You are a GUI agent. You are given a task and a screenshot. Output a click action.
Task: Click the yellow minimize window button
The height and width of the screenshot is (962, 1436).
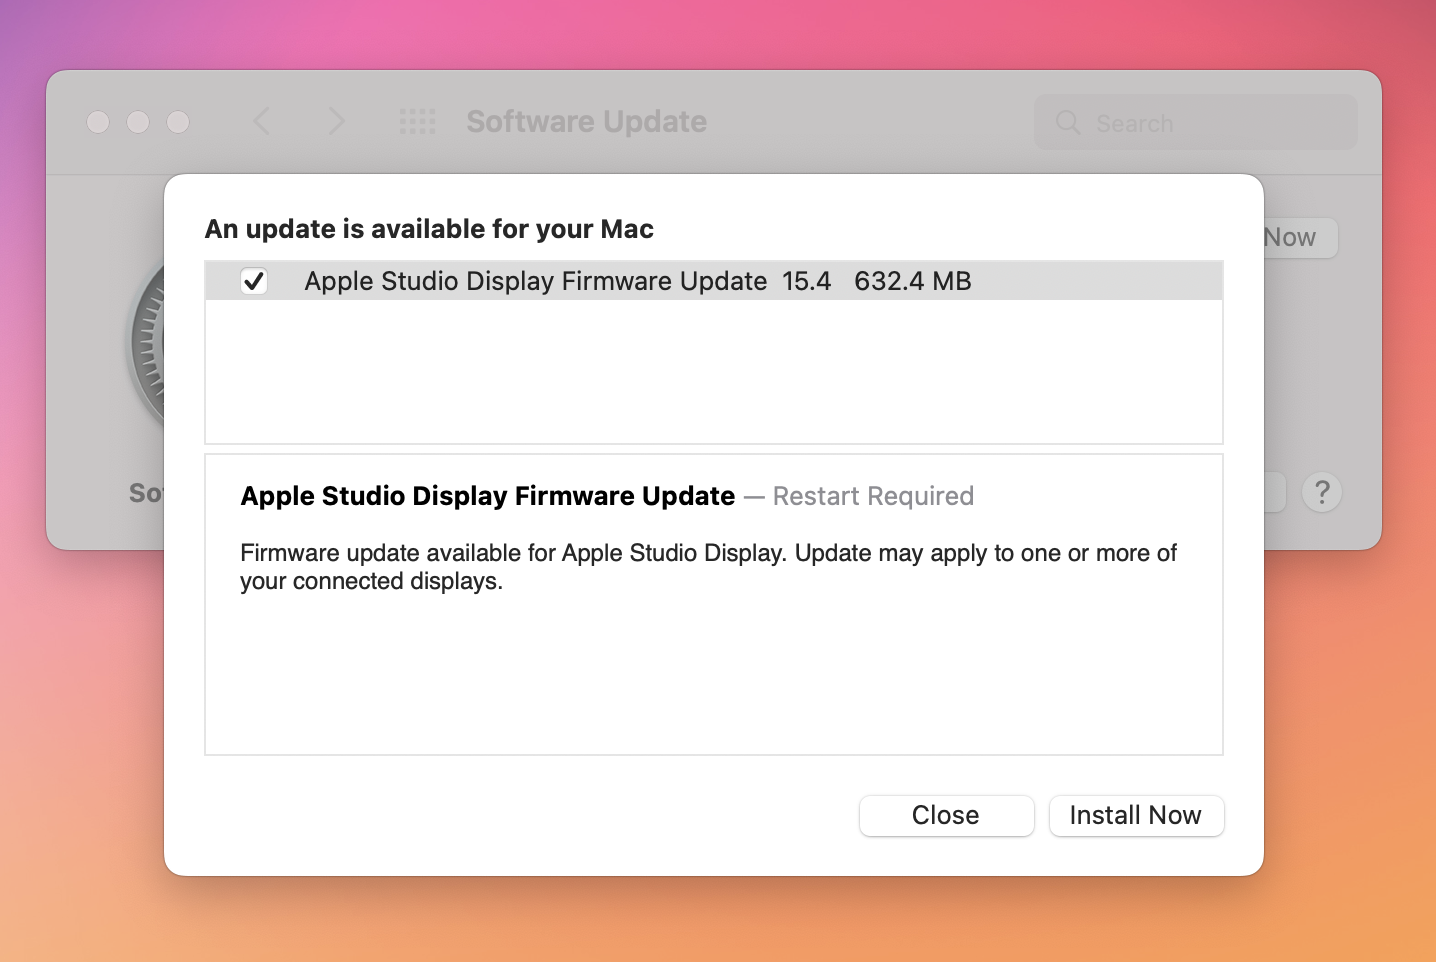coord(138,122)
